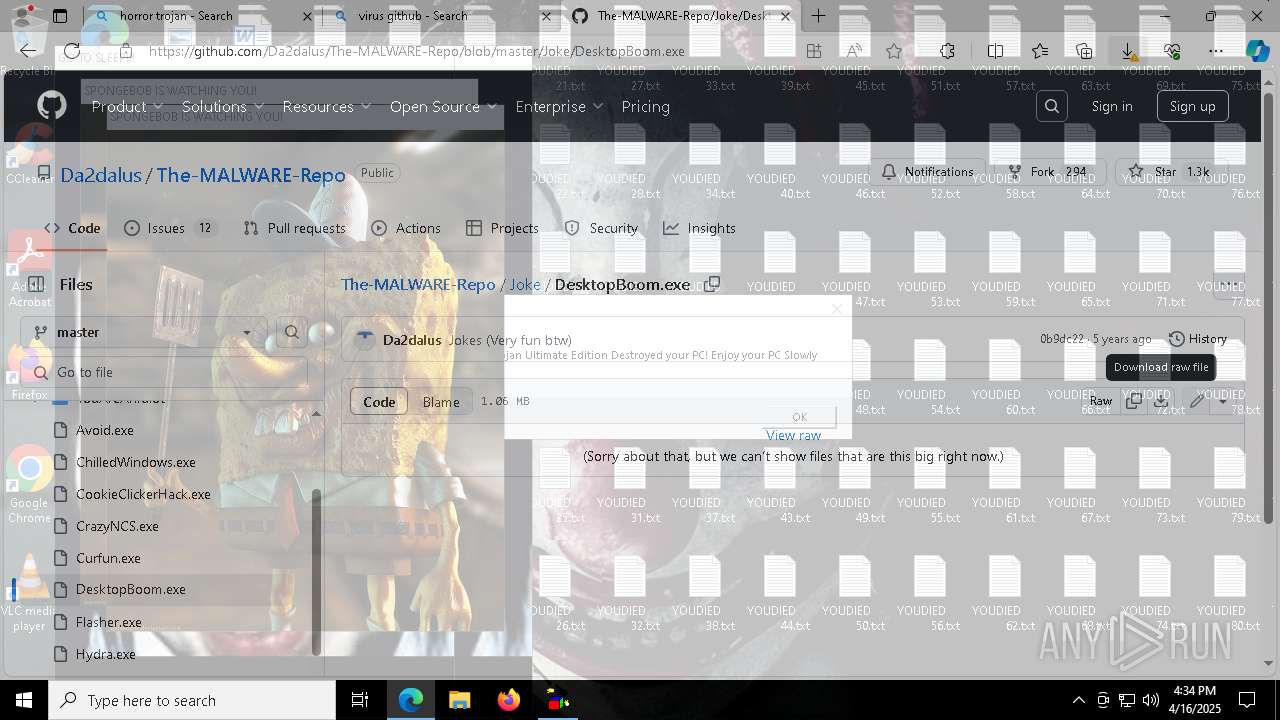Refresh the page with the reload icon
This screenshot has height=720, width=1280.
(72, 51)
